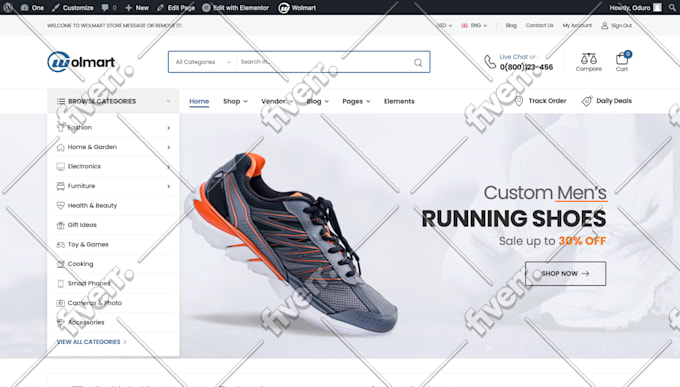Open the My Account link

point(577,25)
